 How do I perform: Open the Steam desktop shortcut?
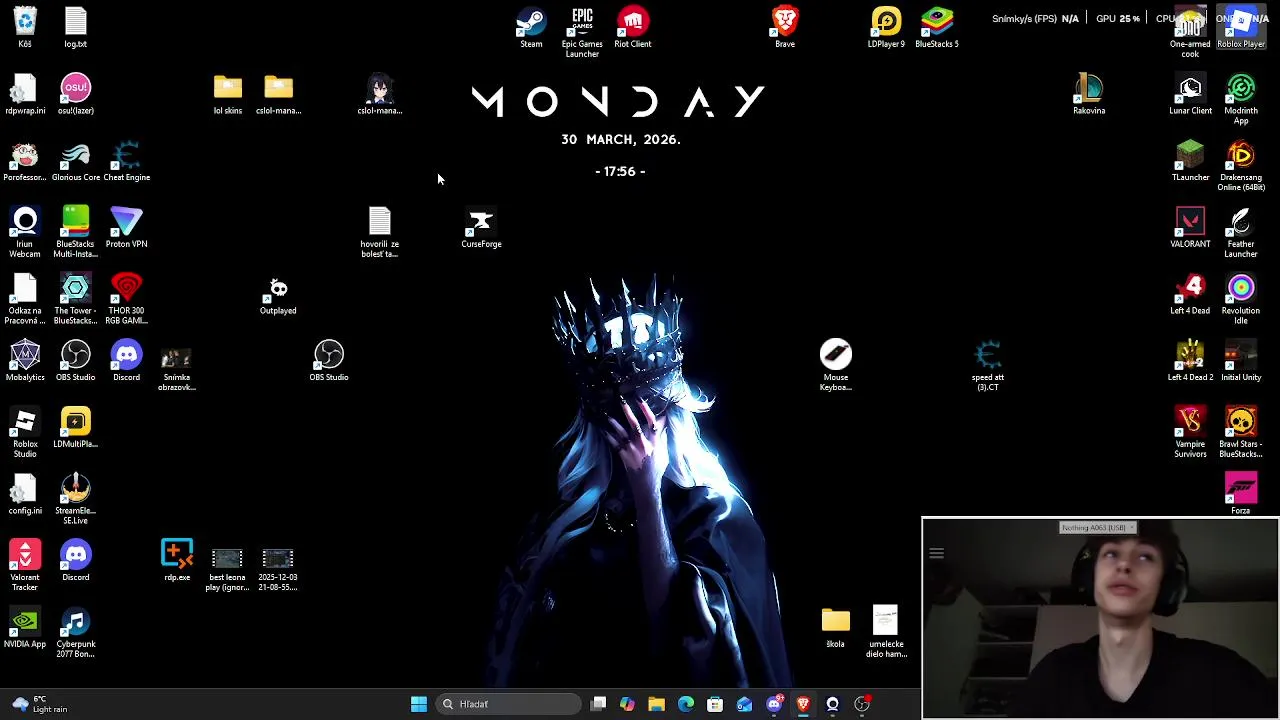point(531,27)
